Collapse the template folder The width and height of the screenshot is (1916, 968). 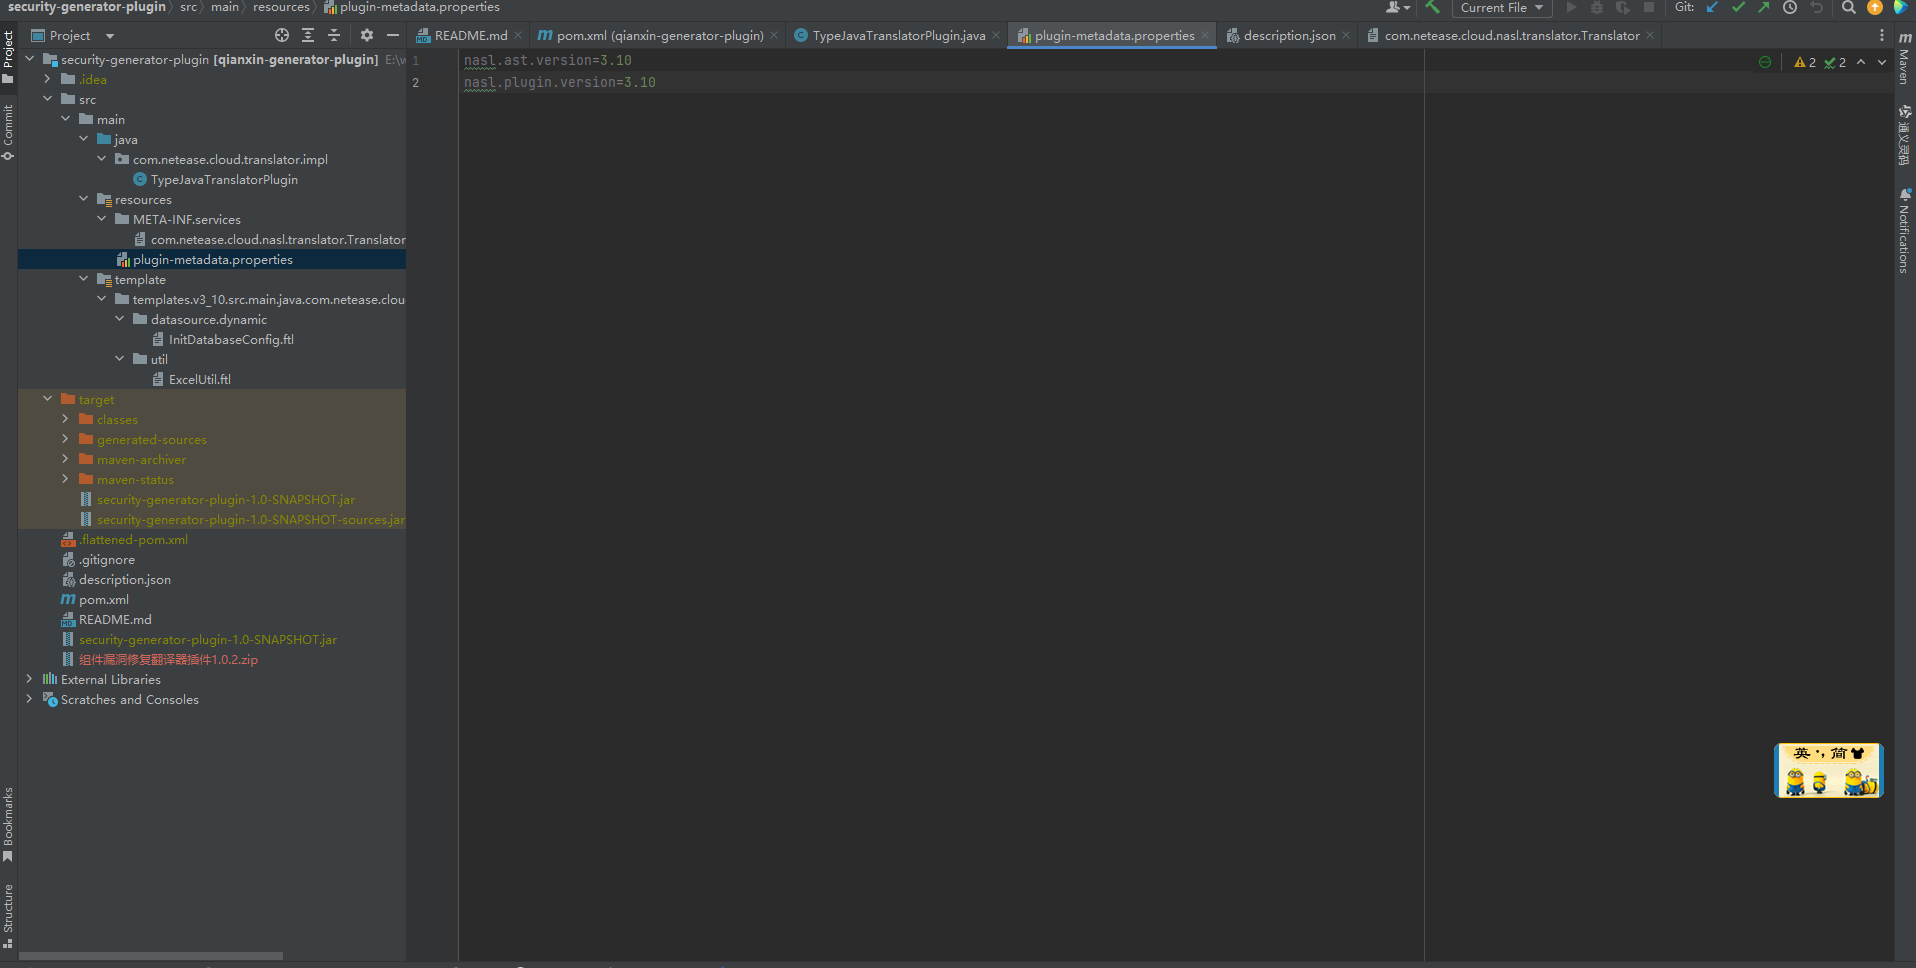click(x=84, y=279)
